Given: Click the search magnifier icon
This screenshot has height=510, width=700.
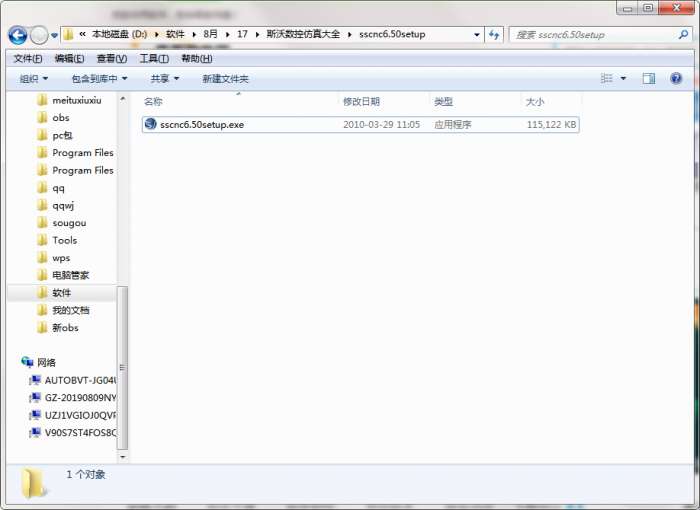Looking at the screenshot, I should coord(683,34).
